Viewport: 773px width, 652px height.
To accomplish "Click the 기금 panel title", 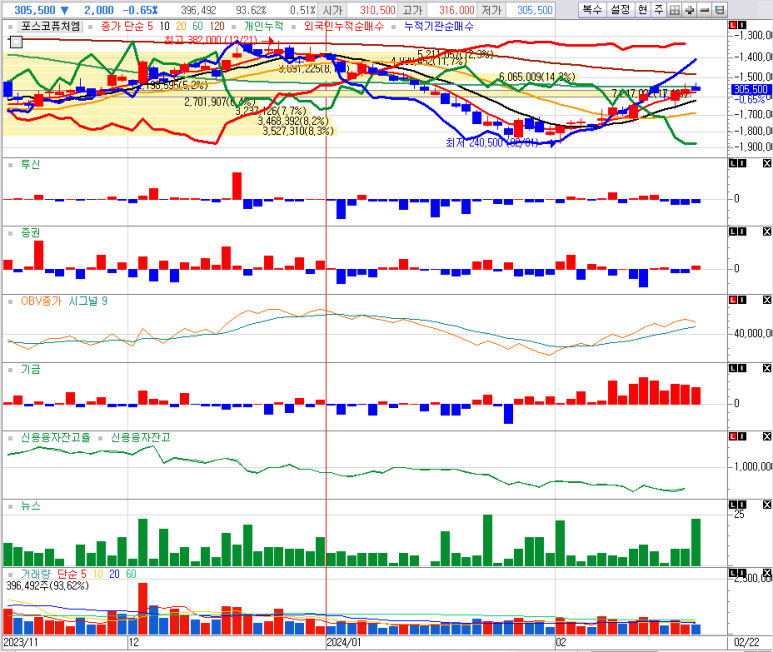I will pos(30,369).
